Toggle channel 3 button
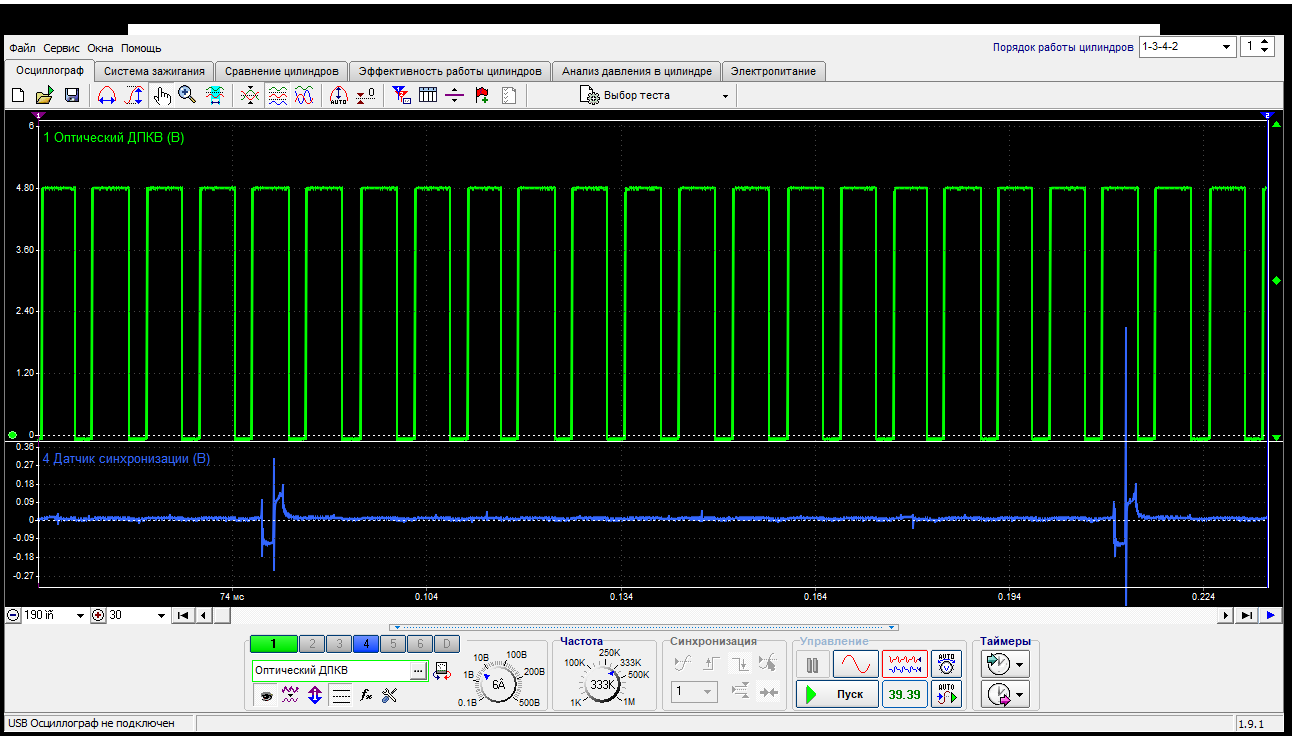Image resolution: width=1296 pixels, height=736 pixels. (x=339, y=644)
